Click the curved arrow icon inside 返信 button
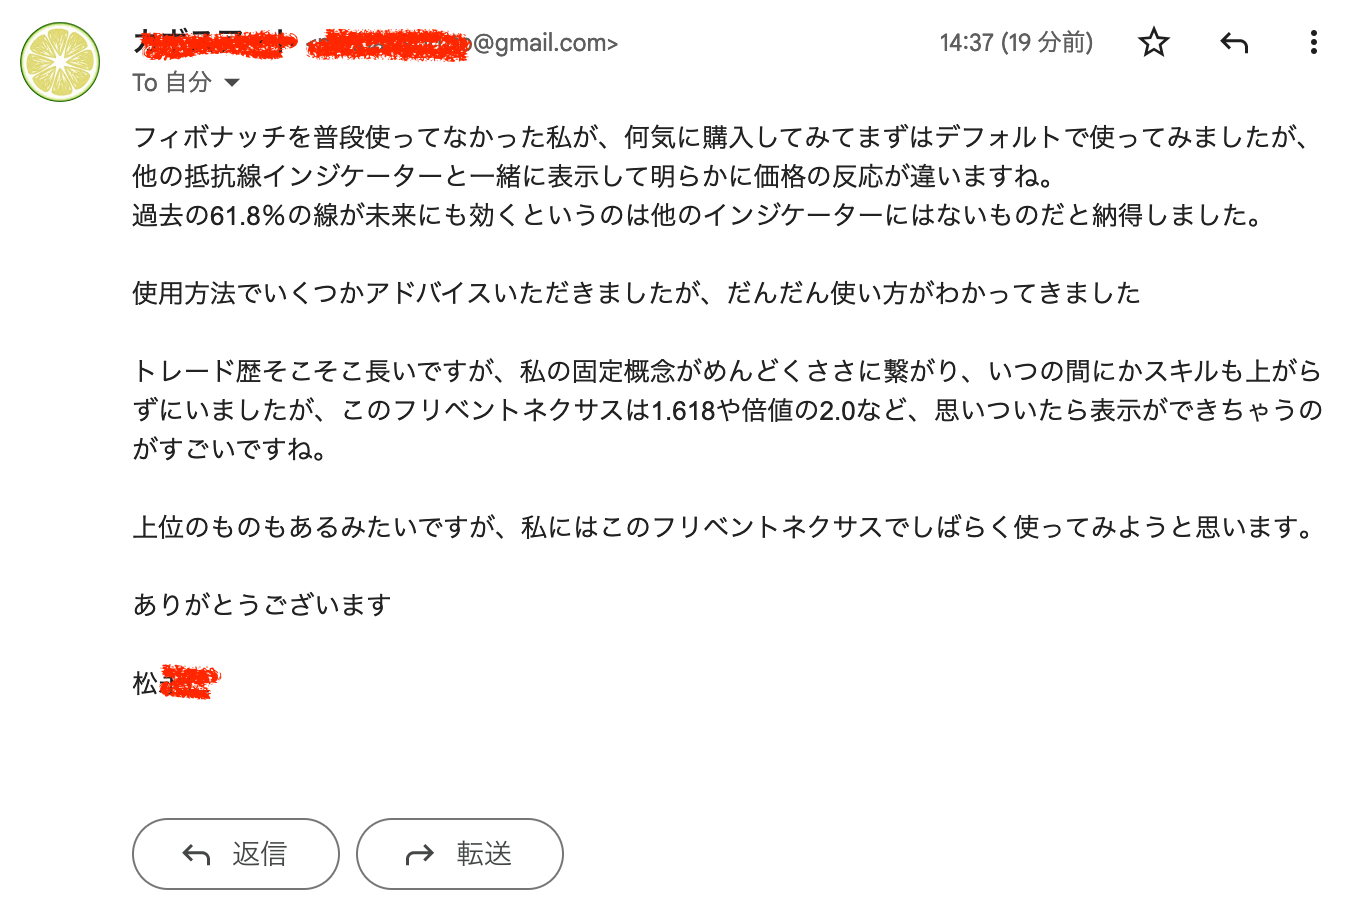 click(197, 854)
